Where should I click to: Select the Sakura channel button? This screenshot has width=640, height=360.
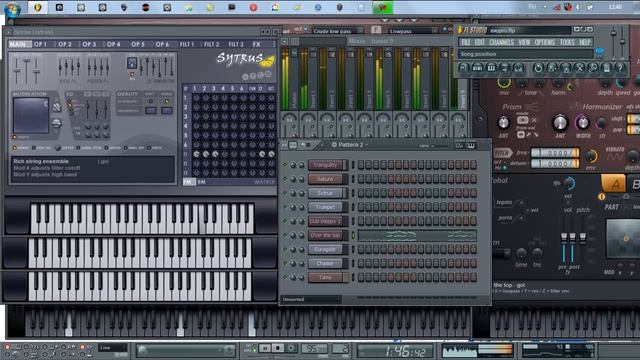click(326, 179)
